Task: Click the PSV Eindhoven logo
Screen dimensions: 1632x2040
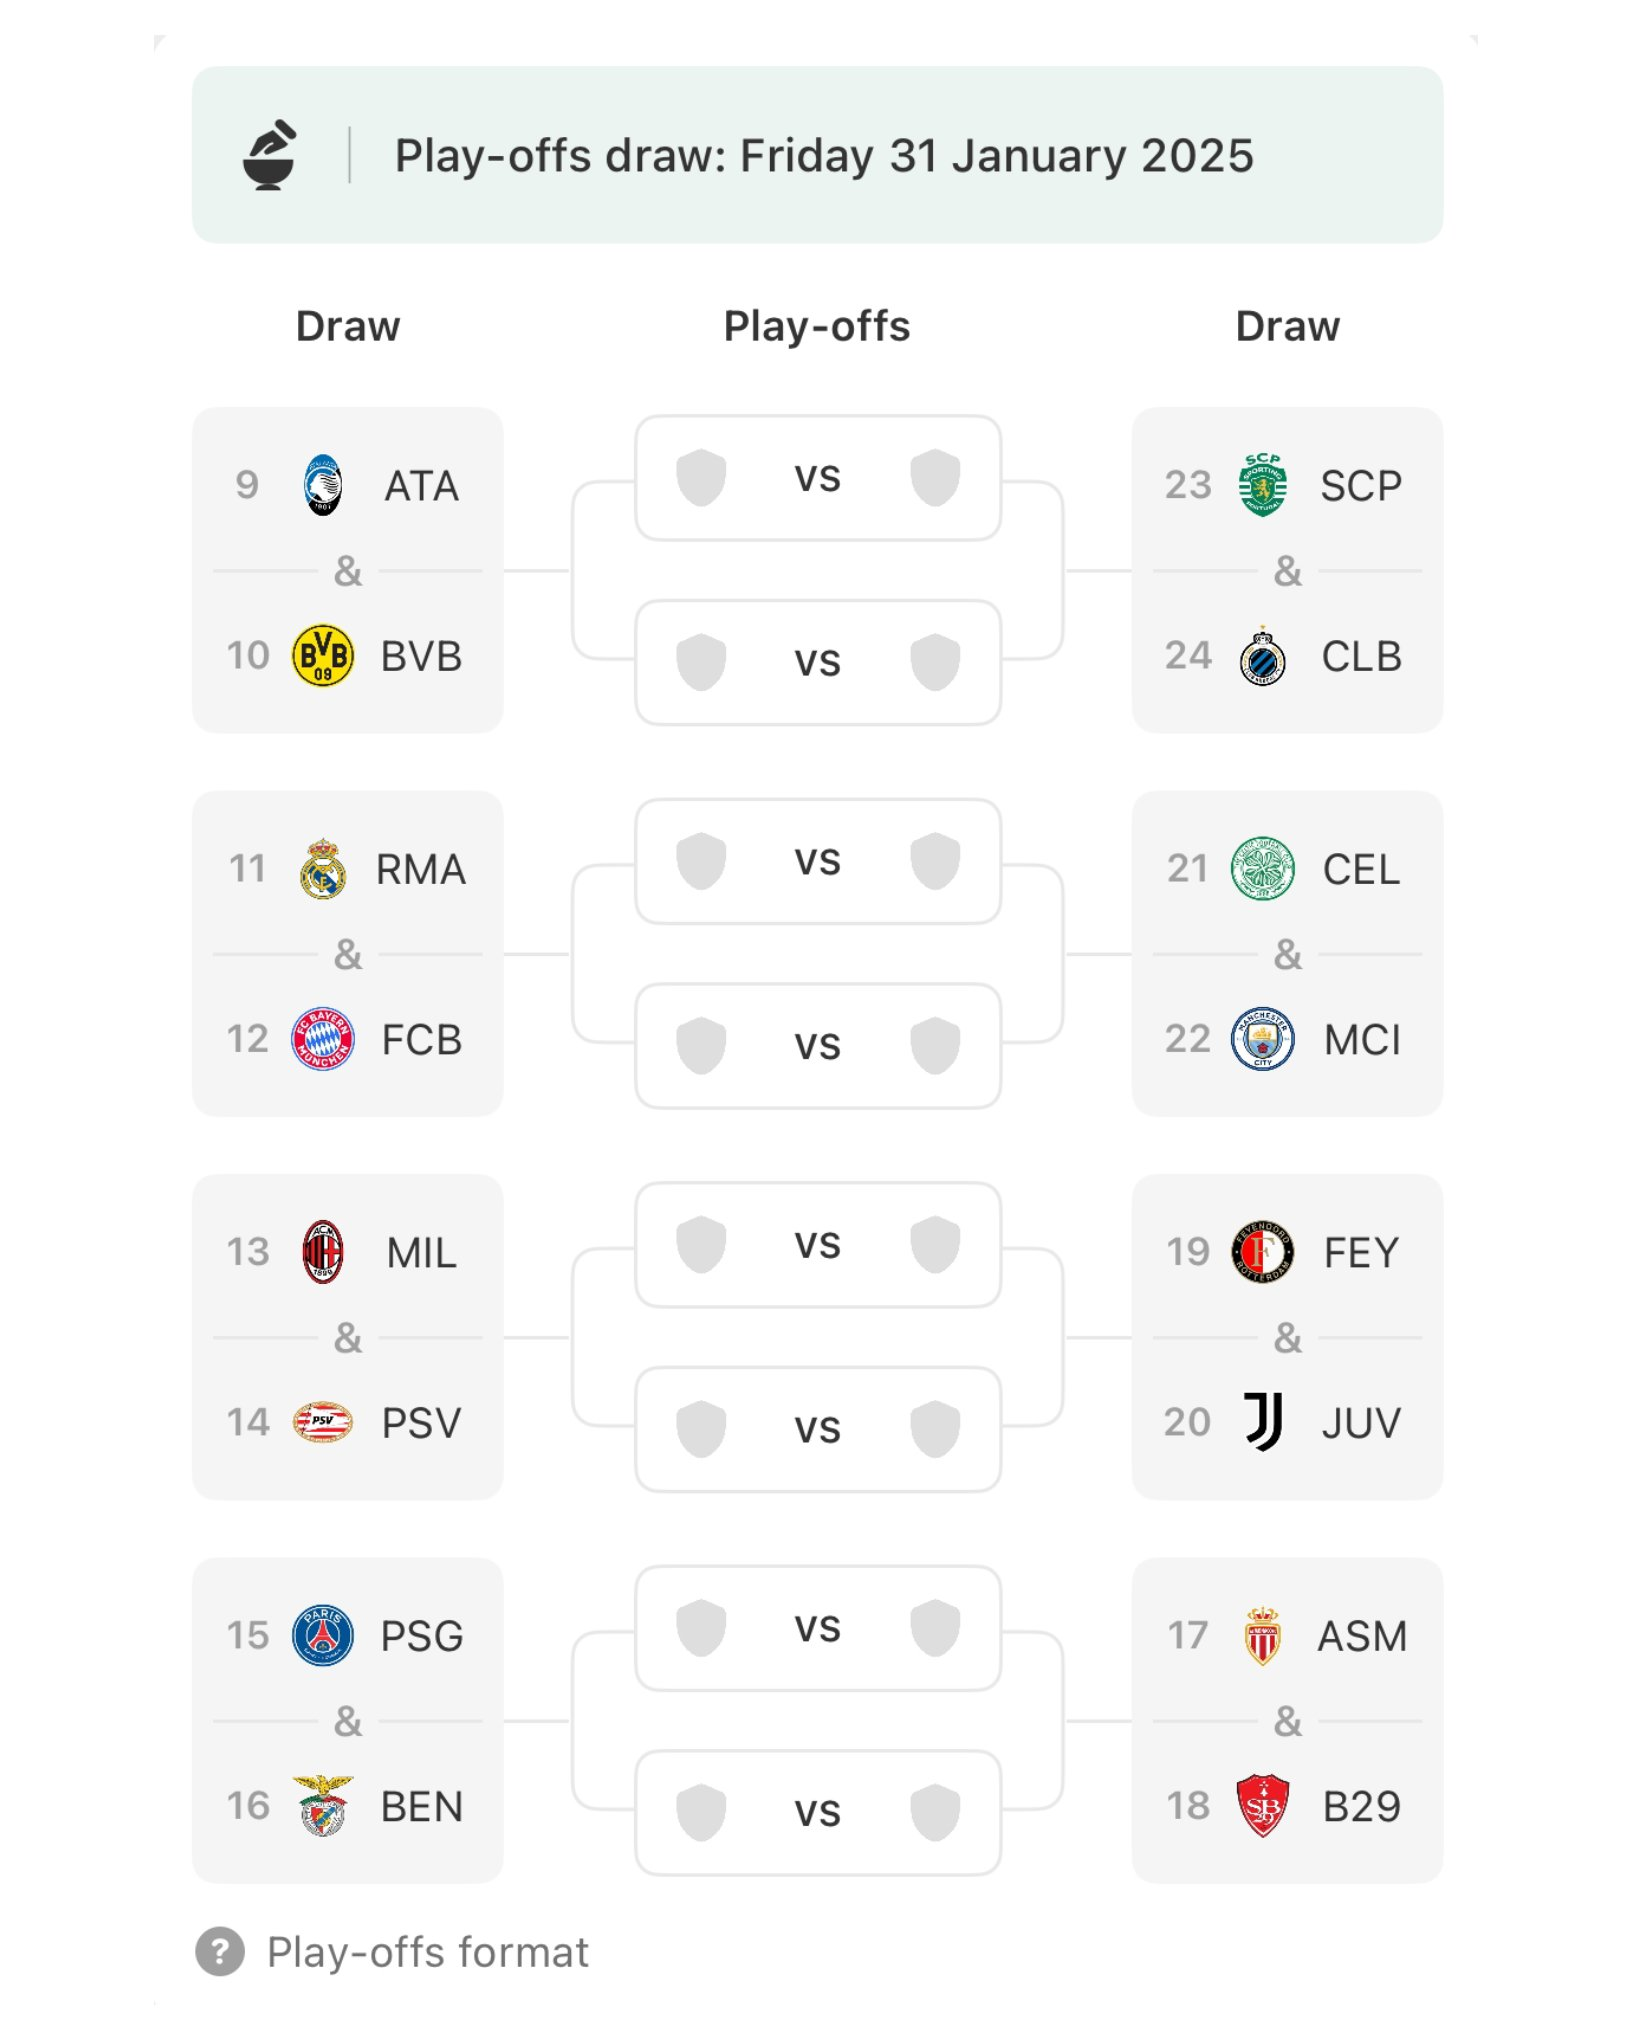Action: [322, 1422]
